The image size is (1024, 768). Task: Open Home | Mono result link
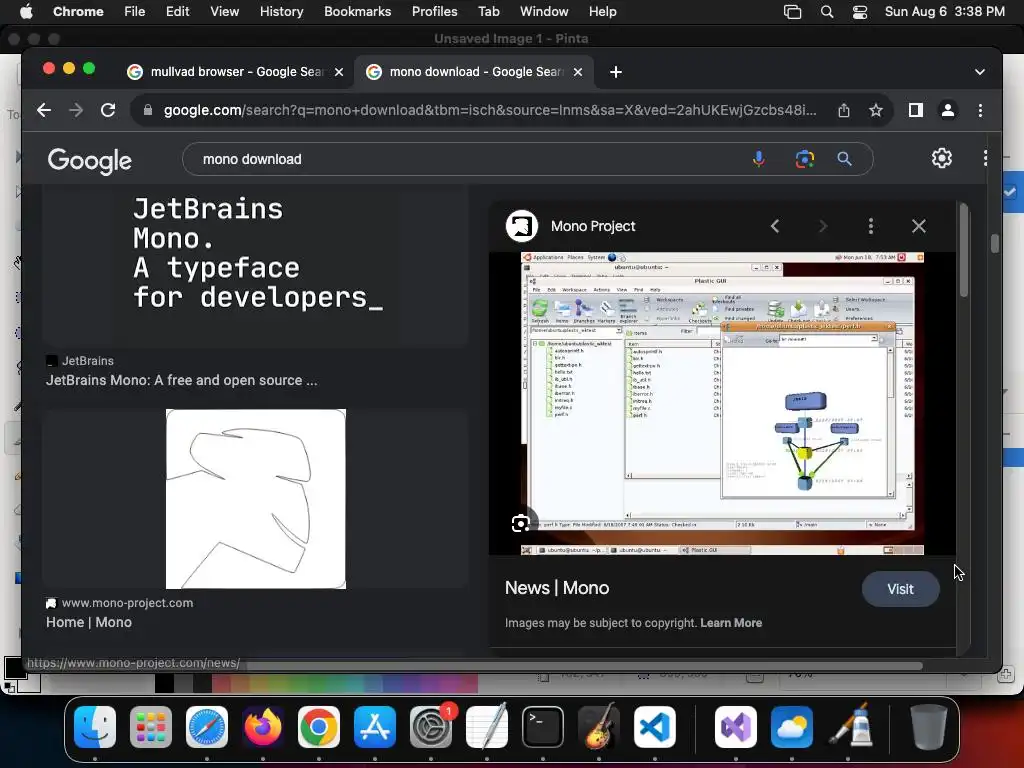pyautogui.click(x=89, y=622)
